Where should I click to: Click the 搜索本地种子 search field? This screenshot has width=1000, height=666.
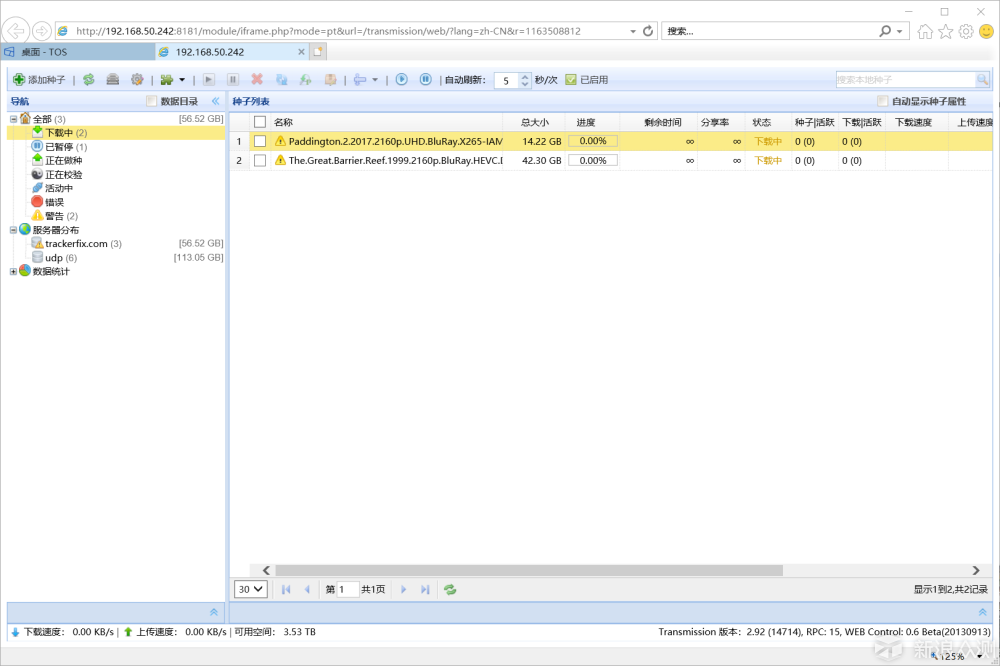pyautogui.click(x=905, y=79)
